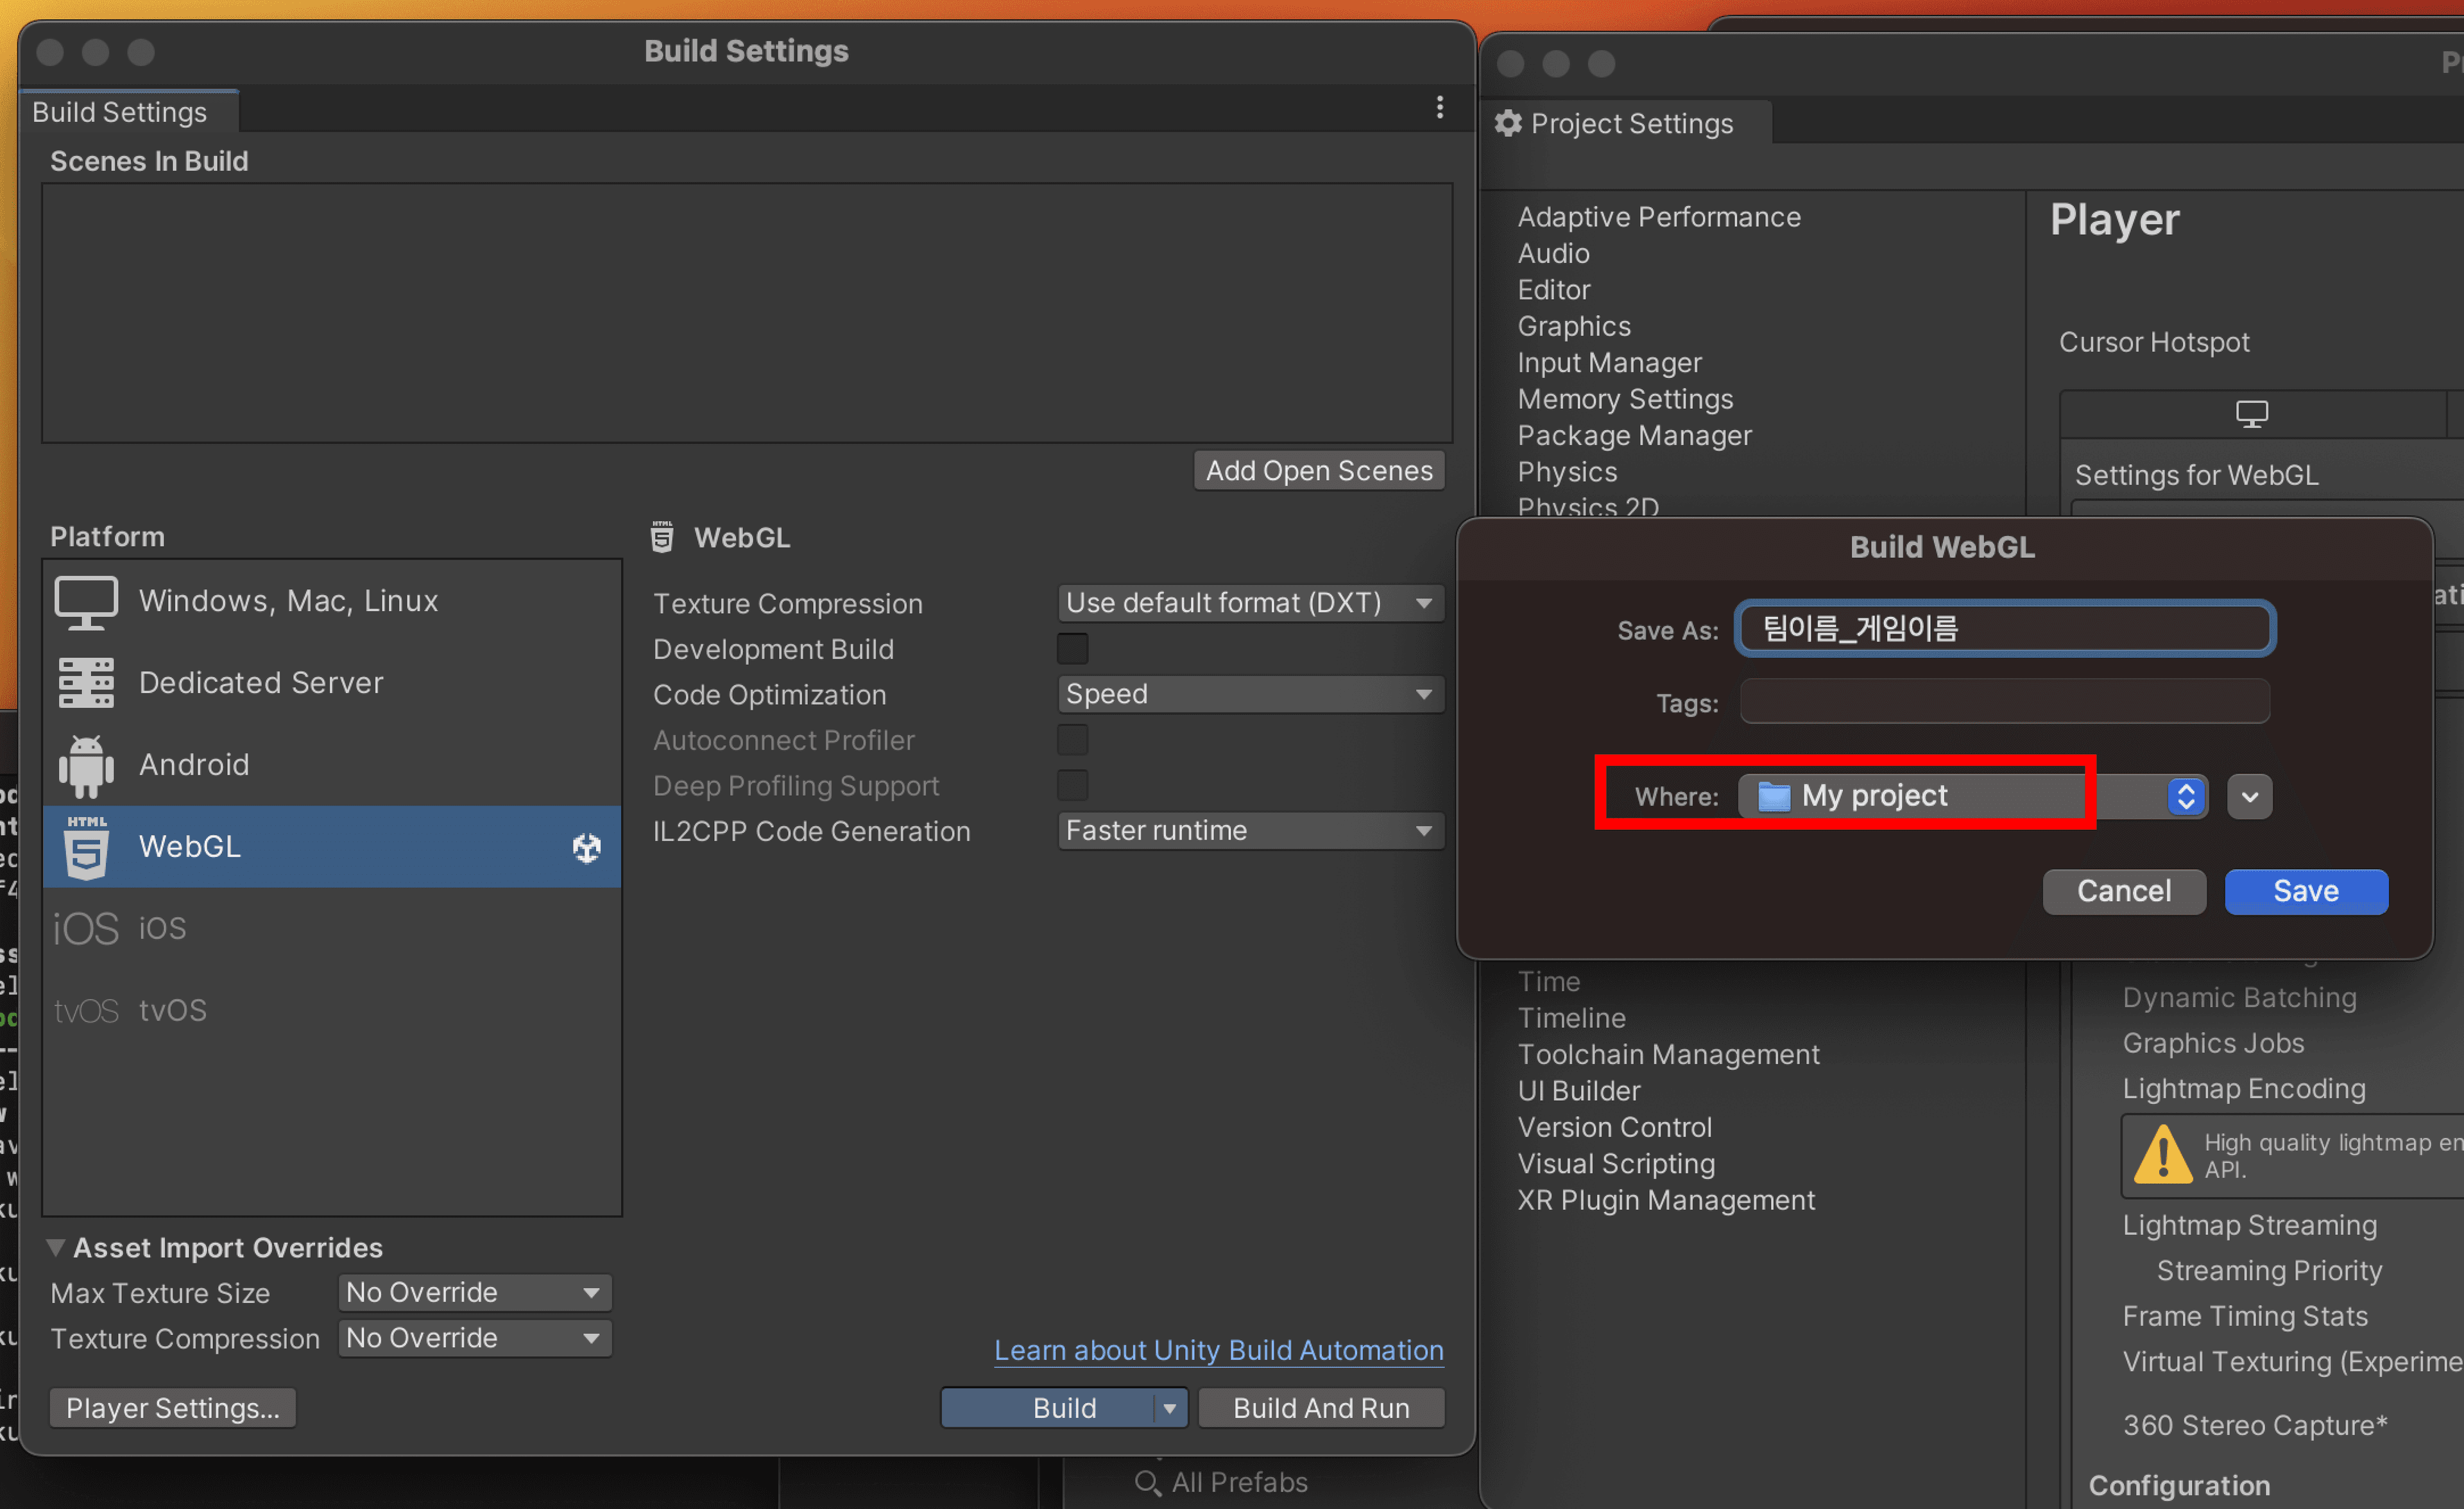This screenshot has width=2464, height=1509.
Task: Open IL2CPP Code Generation dropdown
Action: point(1251,831)
